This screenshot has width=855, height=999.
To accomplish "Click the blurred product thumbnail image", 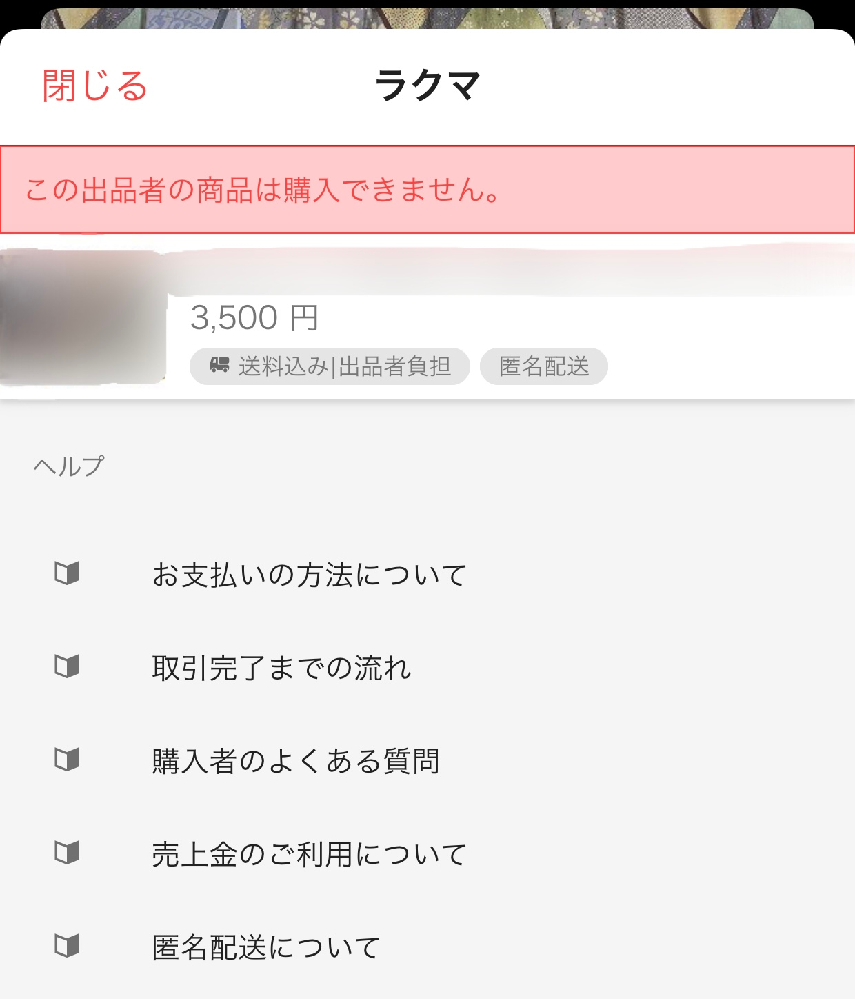I will click(x=82, y=316).
